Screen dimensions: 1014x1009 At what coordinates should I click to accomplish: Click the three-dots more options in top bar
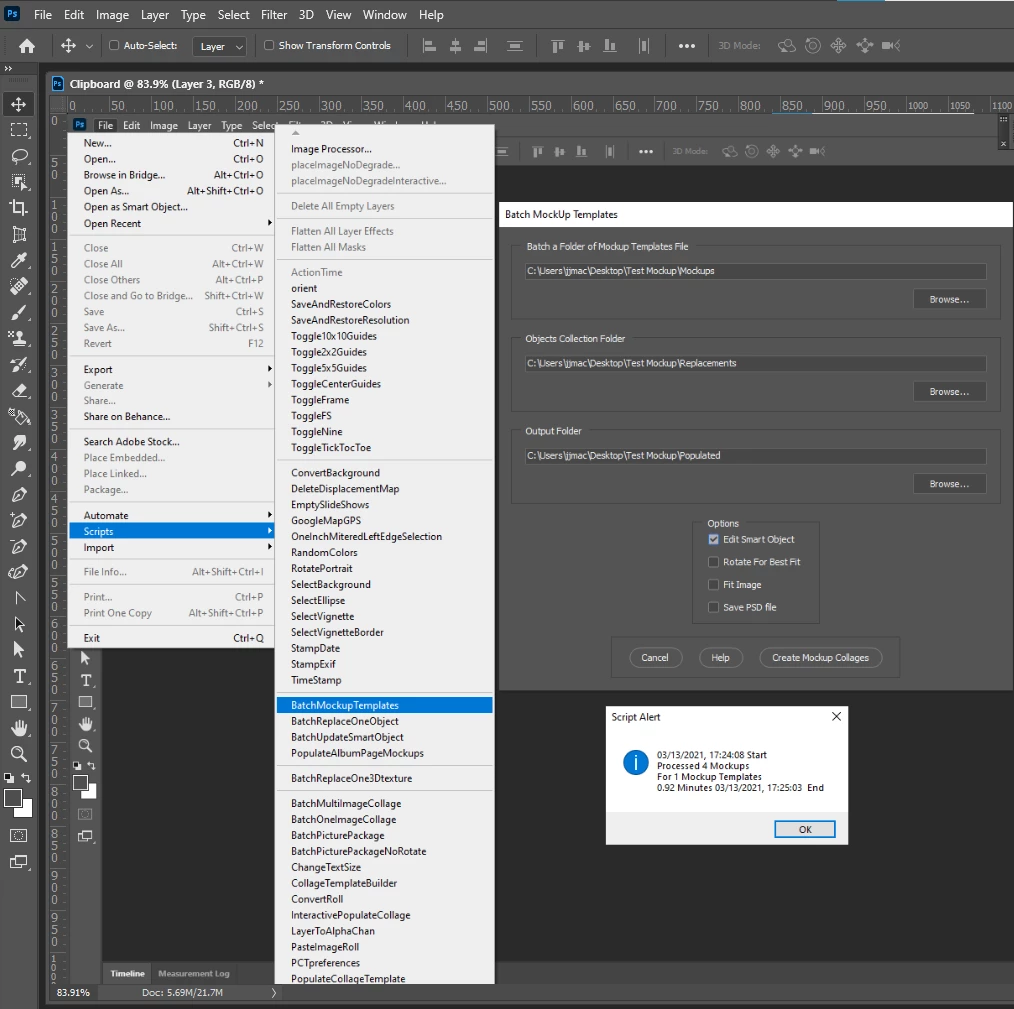tap(687, 46)
